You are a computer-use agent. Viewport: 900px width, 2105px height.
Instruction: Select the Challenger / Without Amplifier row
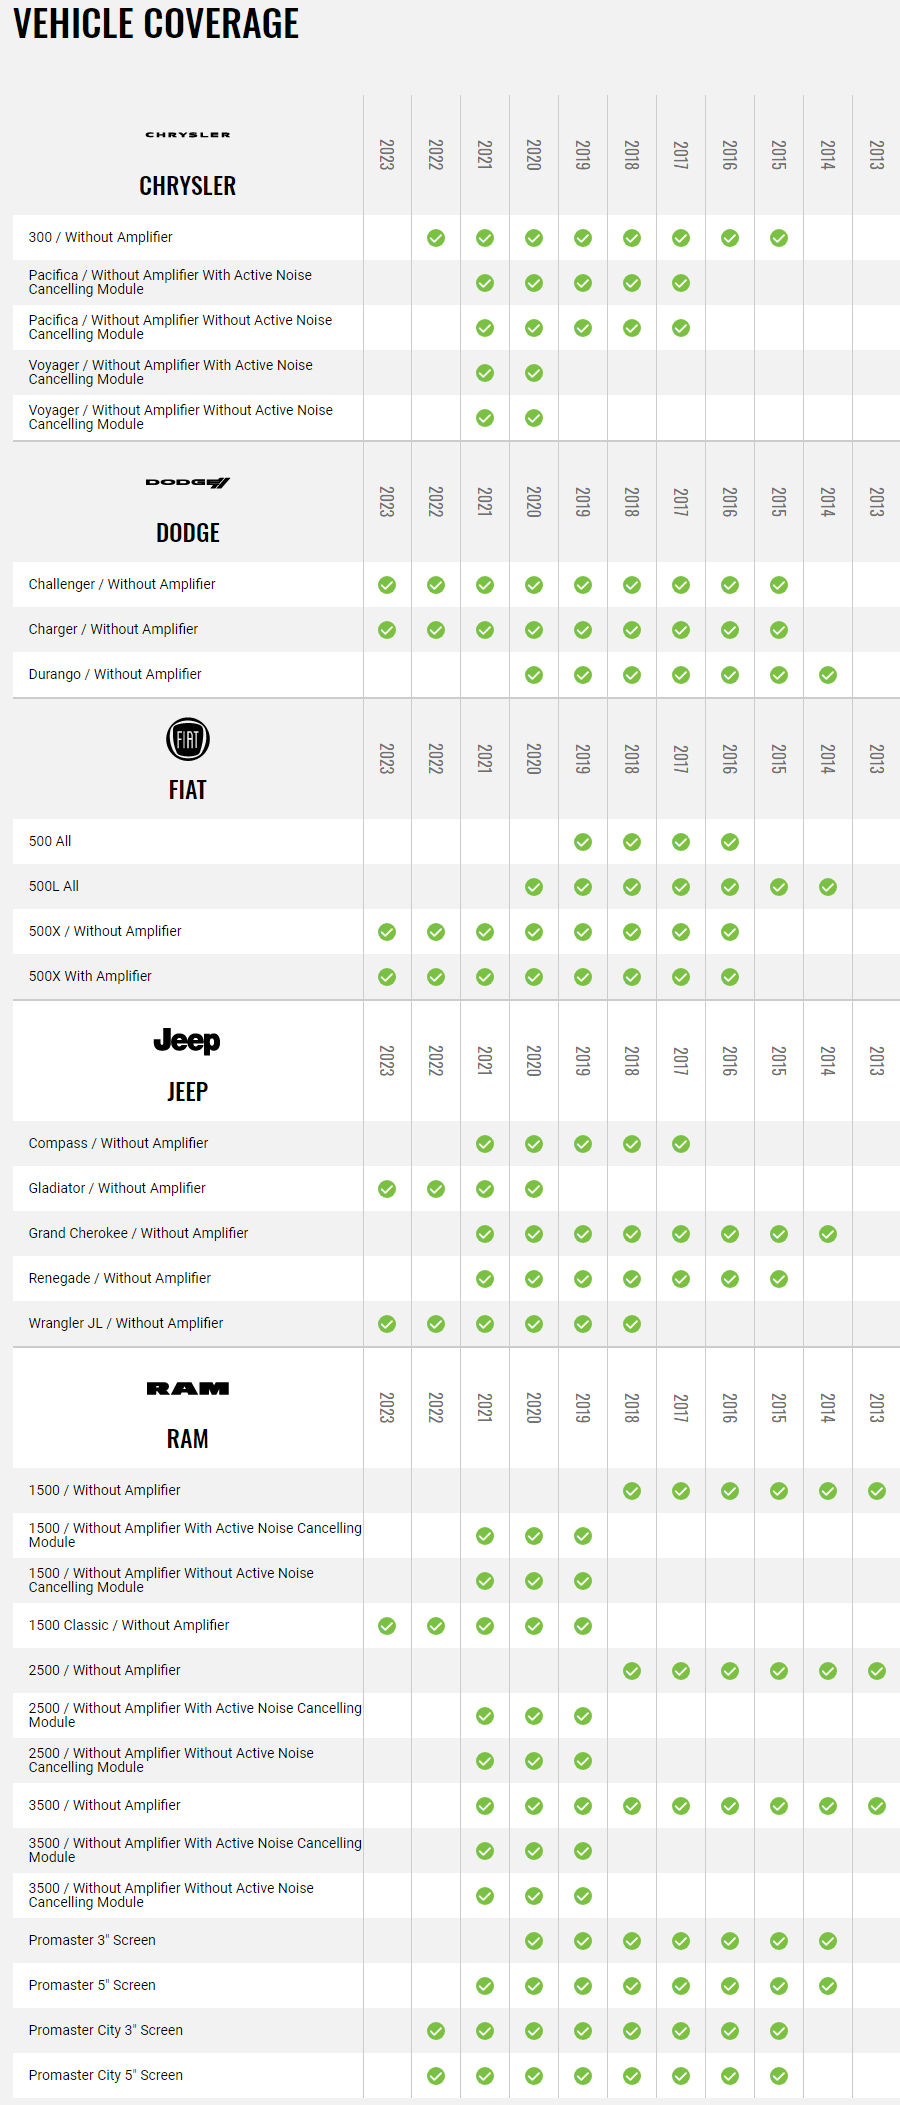pos(456,584)
